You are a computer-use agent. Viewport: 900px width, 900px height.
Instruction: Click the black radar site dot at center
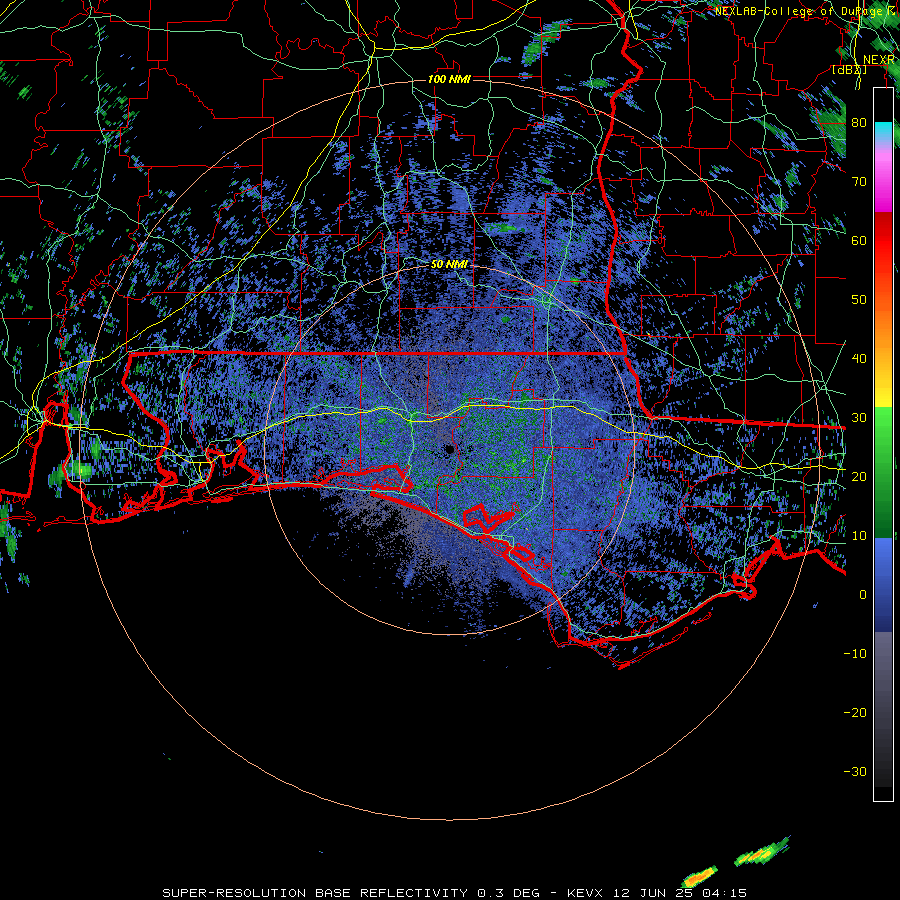click(x=449, y=449)
